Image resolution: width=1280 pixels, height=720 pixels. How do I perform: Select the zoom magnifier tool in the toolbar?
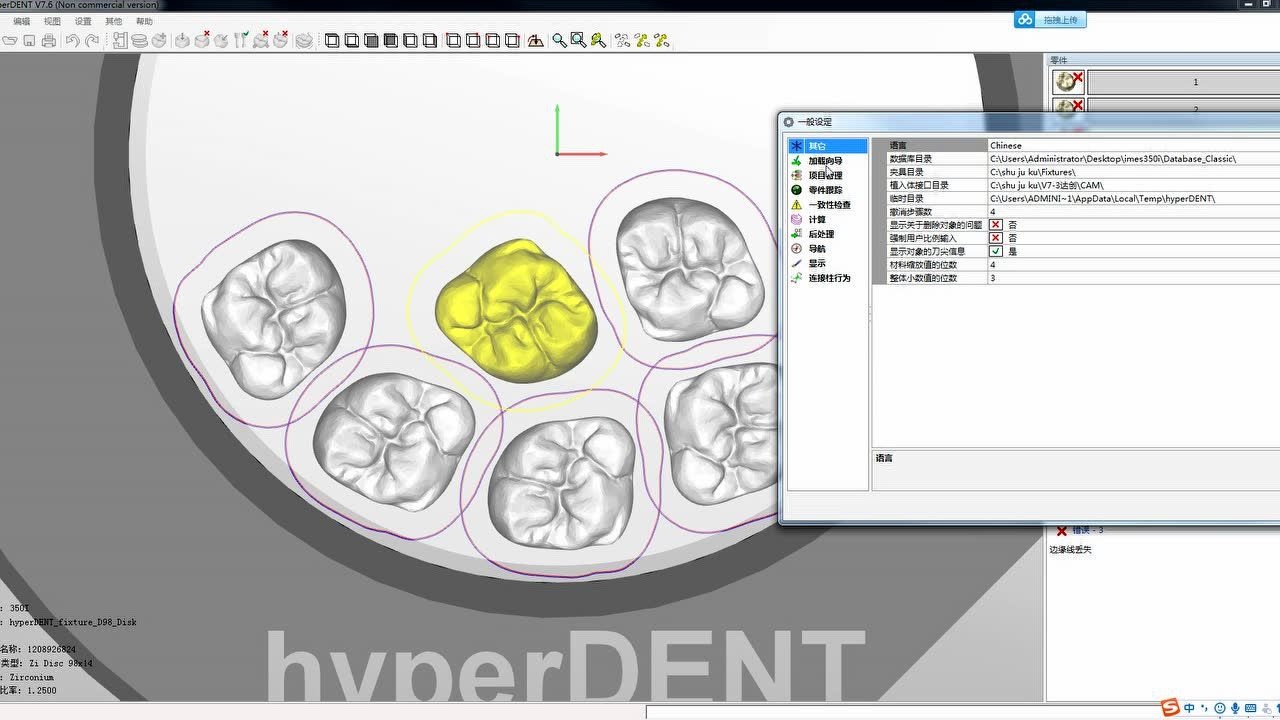(559, 41)
